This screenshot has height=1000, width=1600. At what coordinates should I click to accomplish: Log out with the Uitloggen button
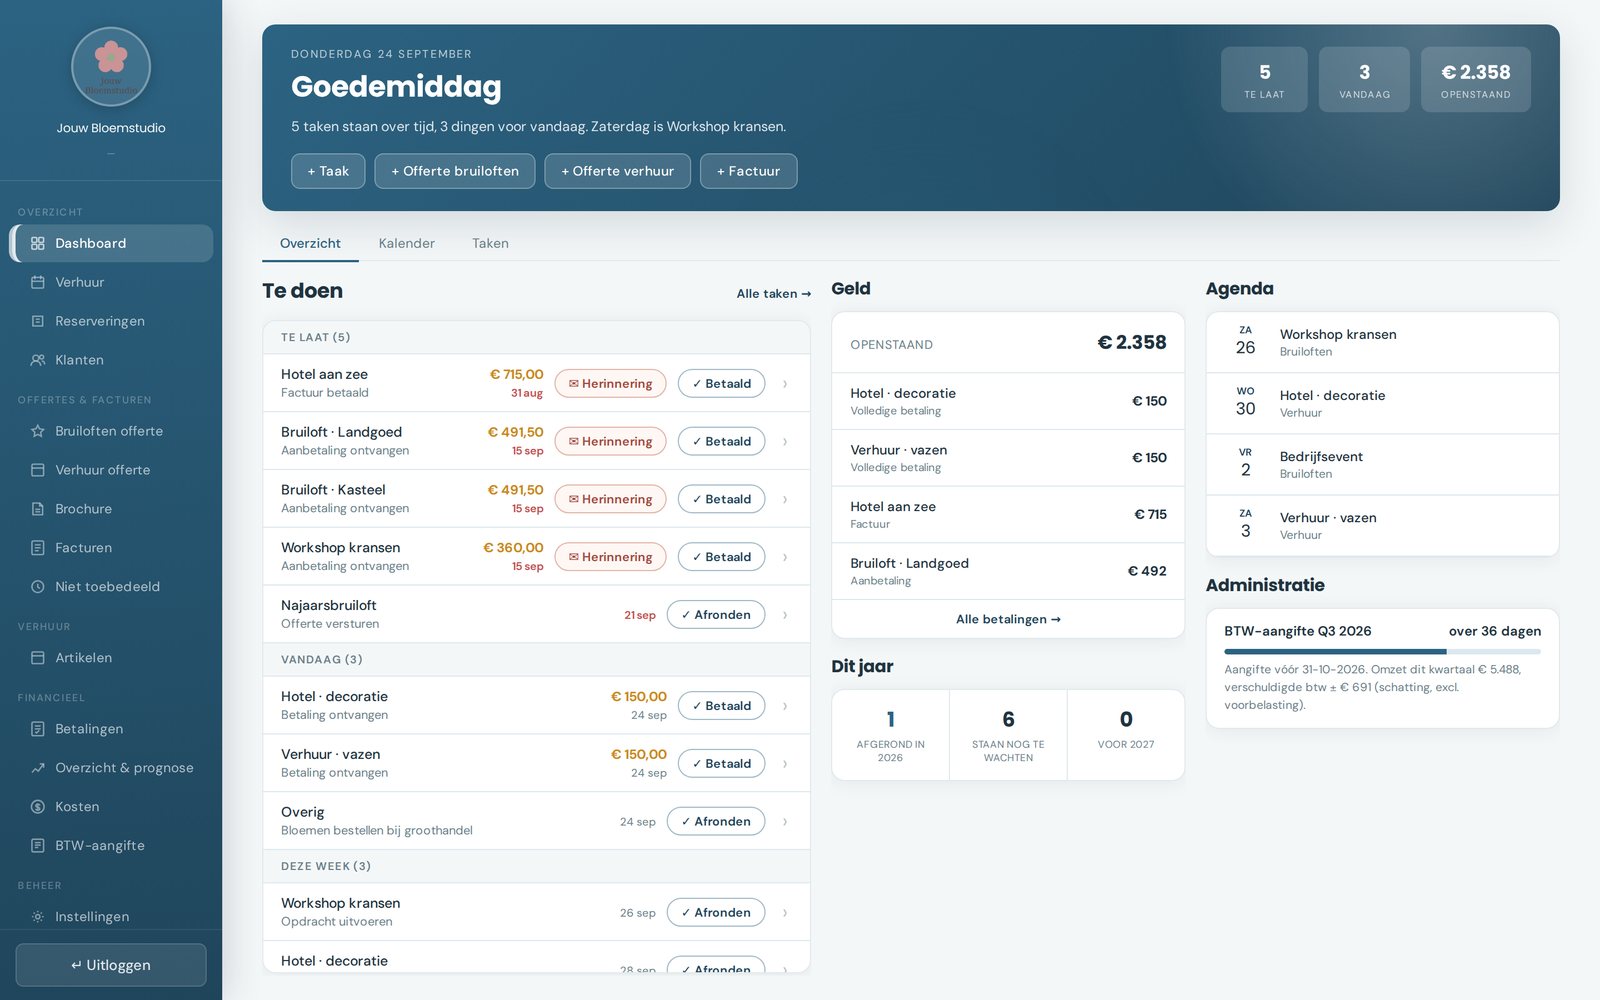click(111, 965)
